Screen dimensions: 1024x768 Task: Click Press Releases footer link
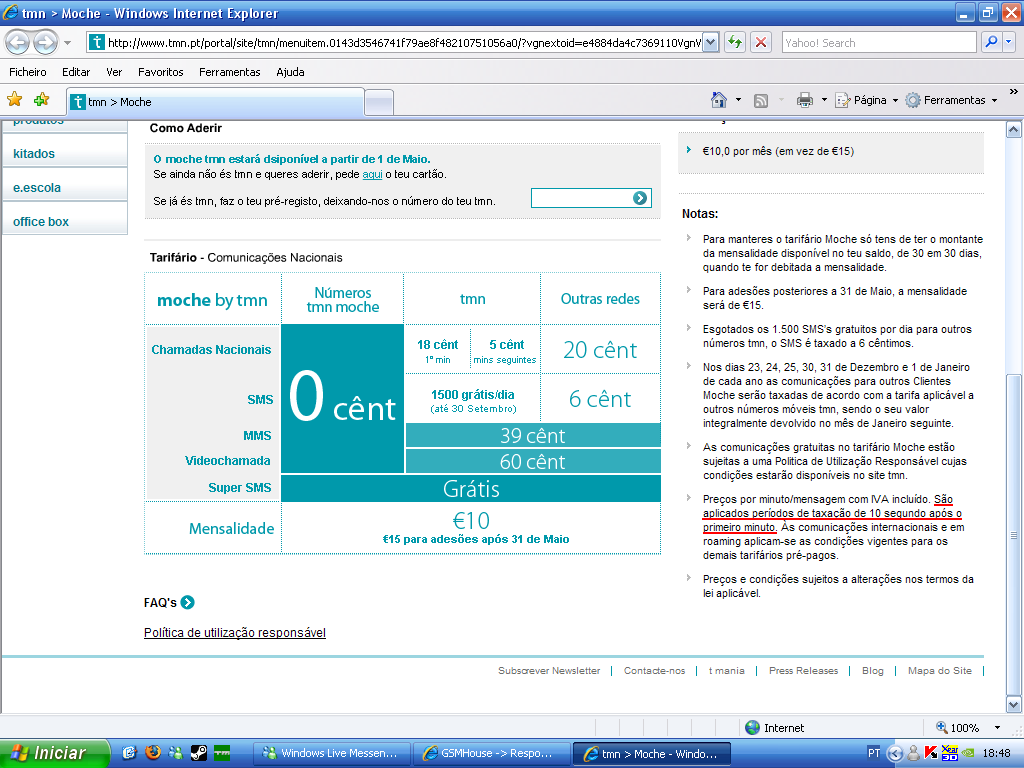click(803, 671)
